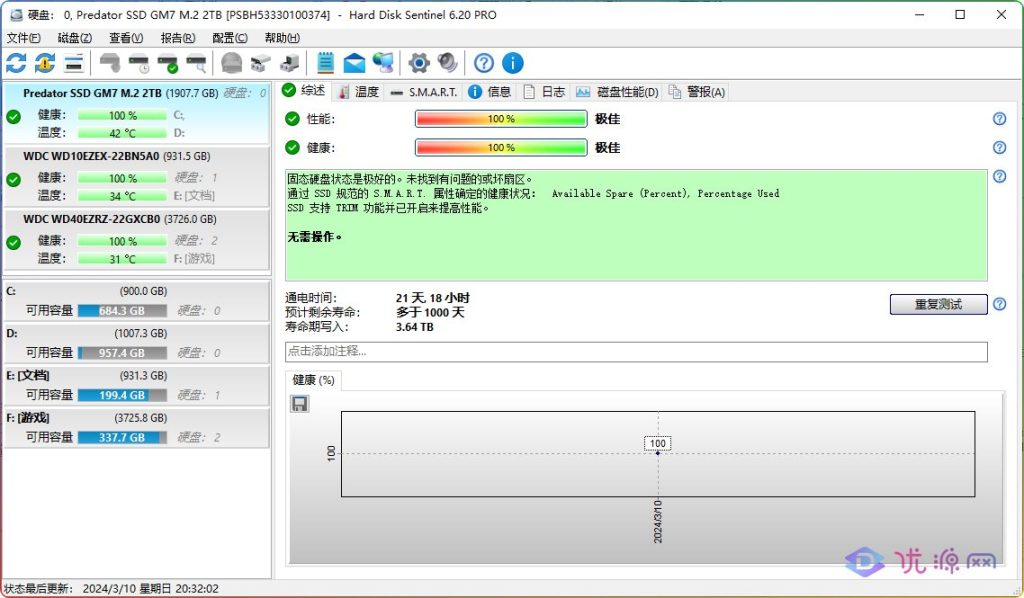Select the 健康 (%) graph tab

click(x=313, y=380)
